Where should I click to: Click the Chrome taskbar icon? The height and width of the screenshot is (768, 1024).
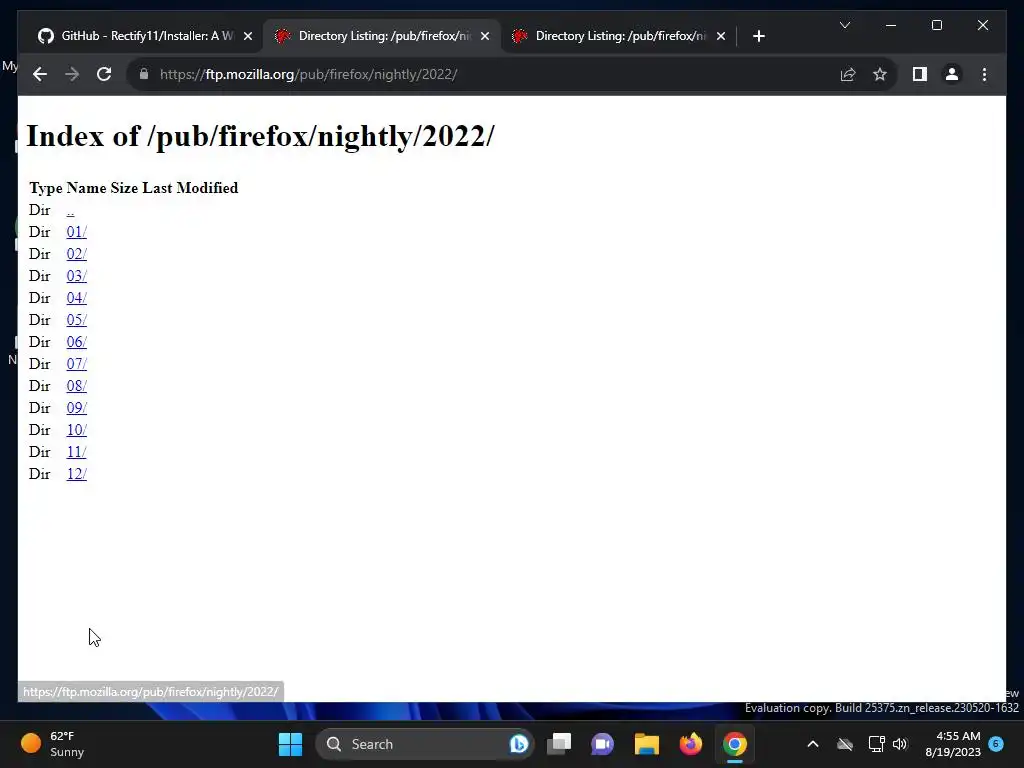point(735,744)
